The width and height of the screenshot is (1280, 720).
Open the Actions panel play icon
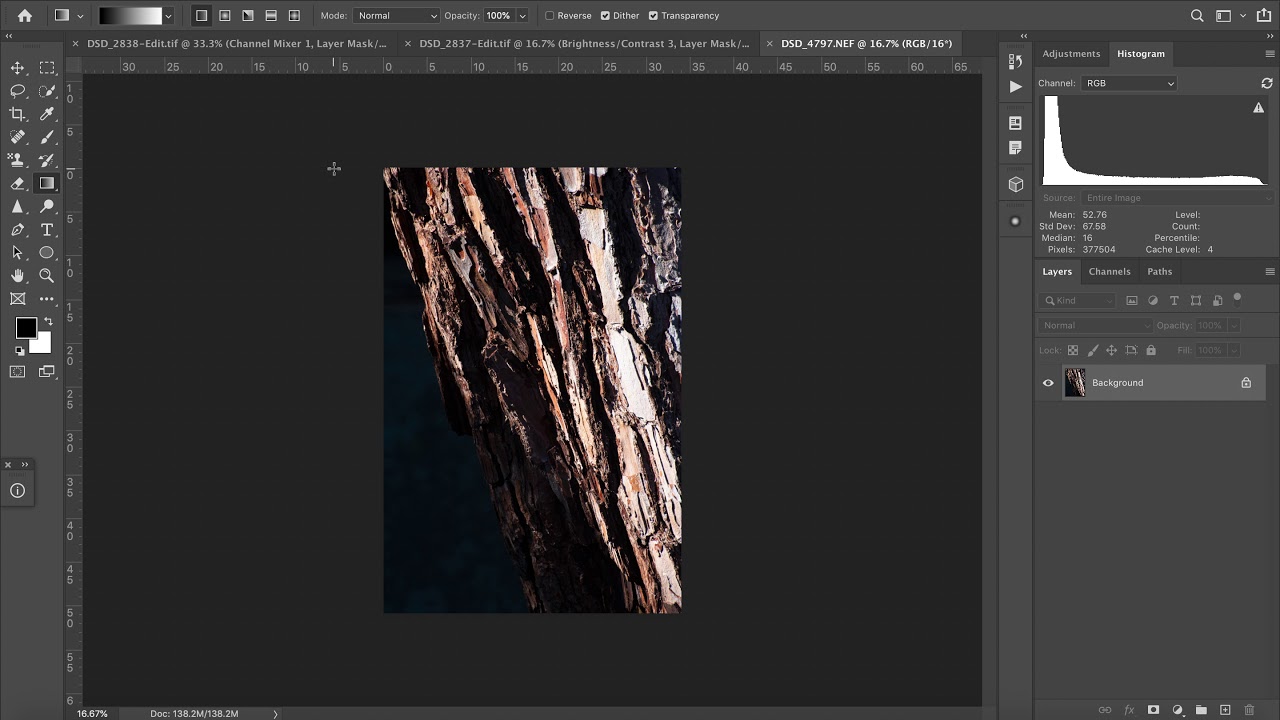point(1015,87)
